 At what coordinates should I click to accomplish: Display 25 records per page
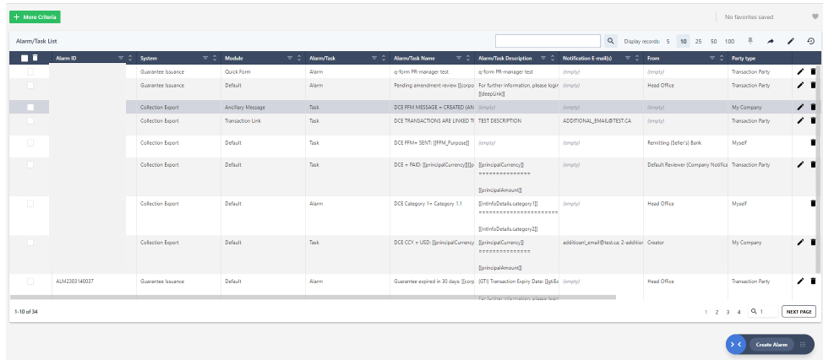tap(698, 41)
